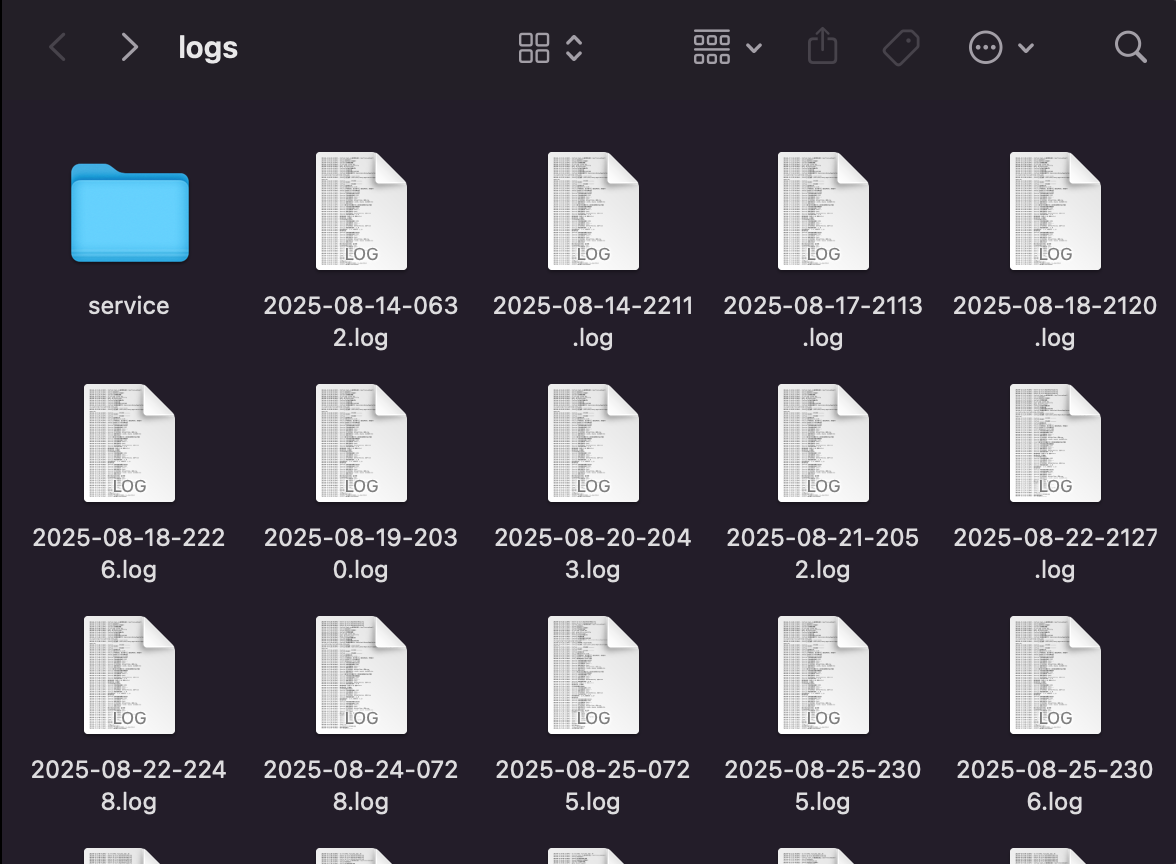The width and height of the screenshot is (1176, 864).
Task: Click the 2025-08-22-2127.log file icon
Action: (1055, 444)
